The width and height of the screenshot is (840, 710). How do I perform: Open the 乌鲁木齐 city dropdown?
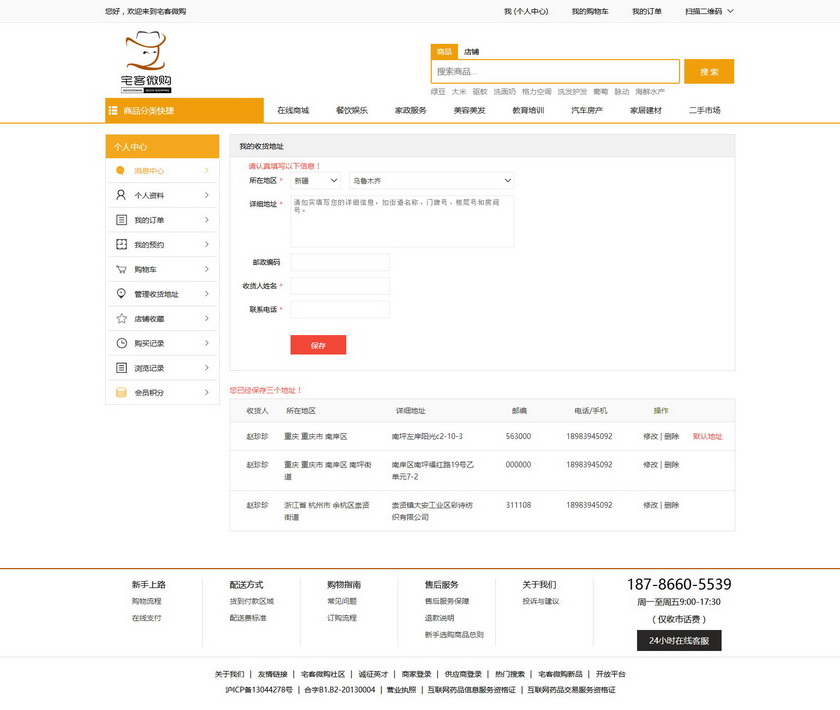coord(431,181)
